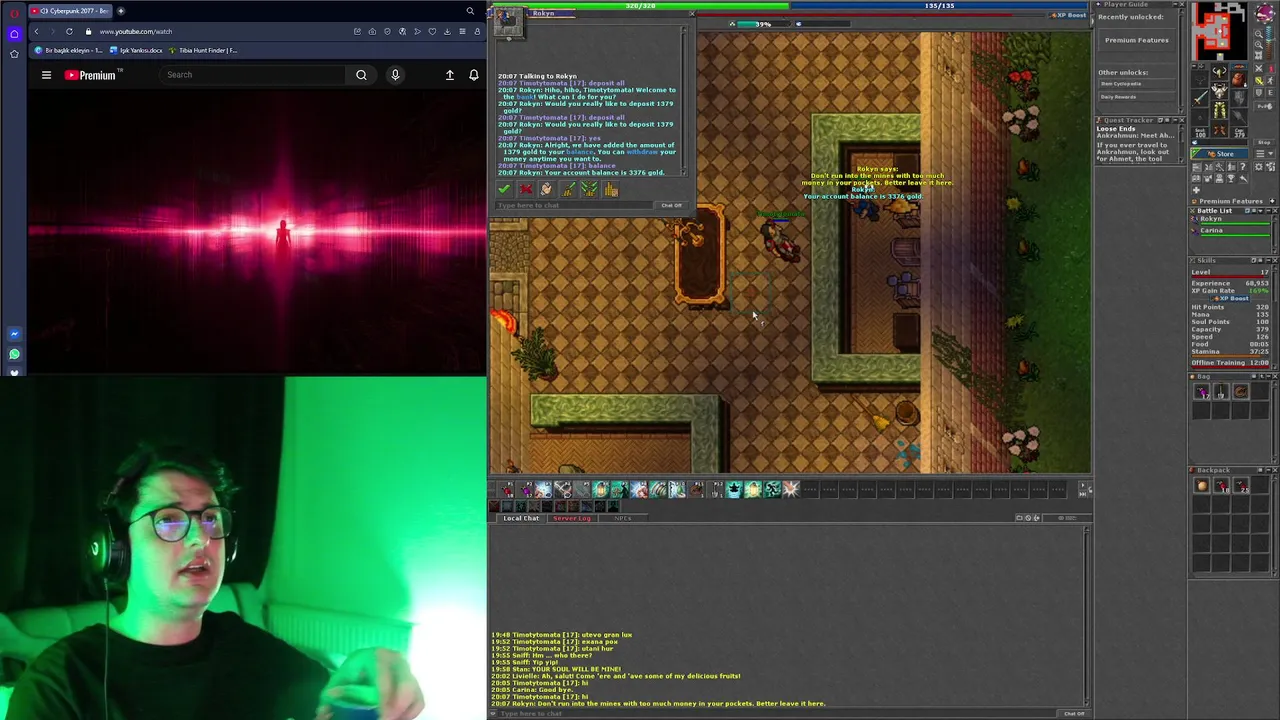
Task: Click the first red potion hotkey slot
Action: coord(508,489)
